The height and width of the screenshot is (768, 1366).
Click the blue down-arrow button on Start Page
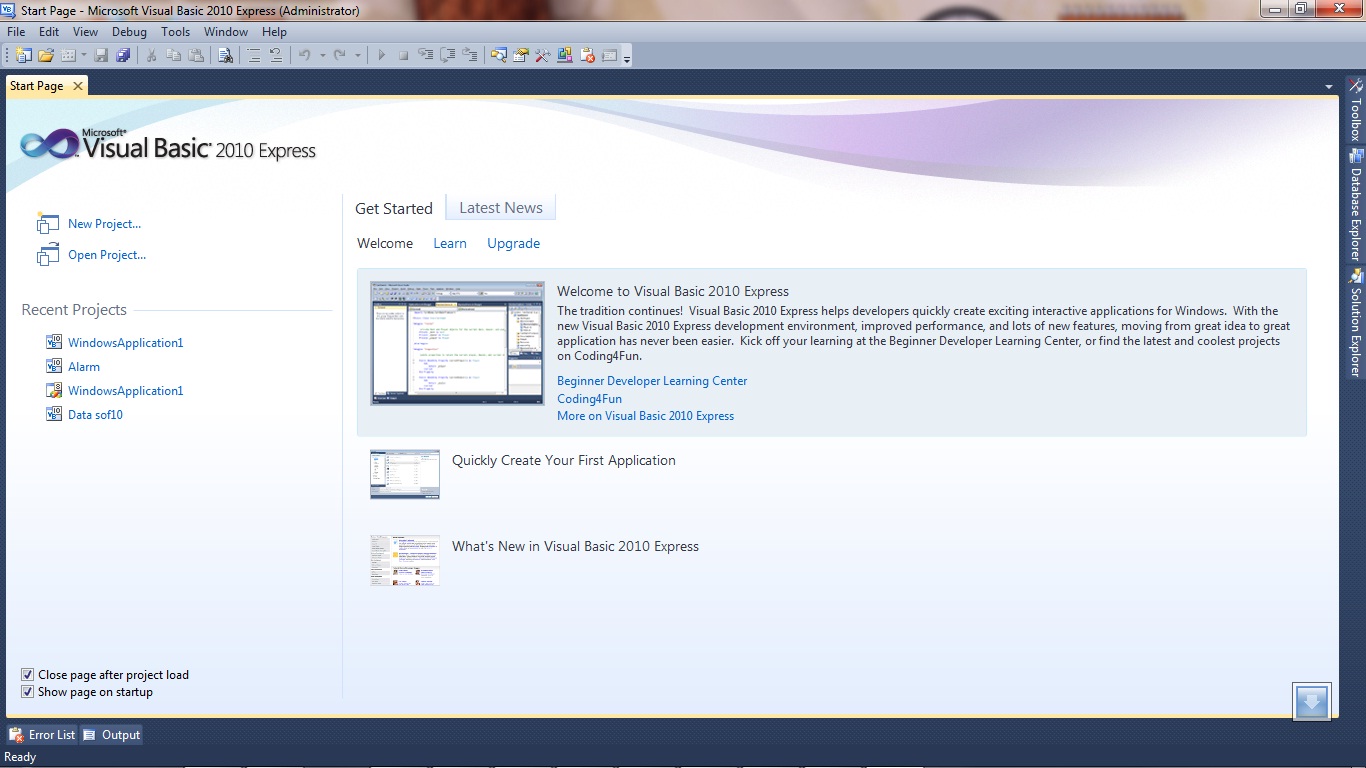(x=1311, y=701)
